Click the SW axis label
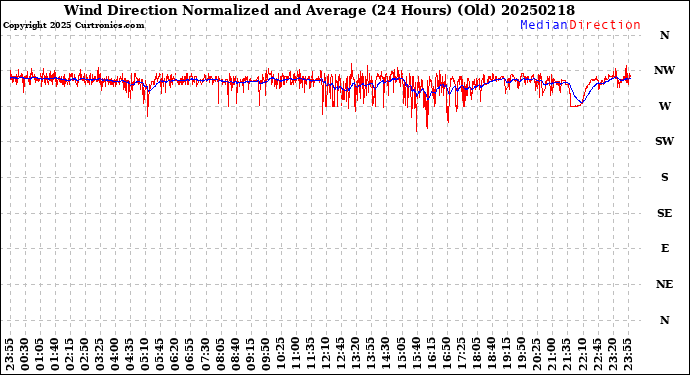 point(664,141)
